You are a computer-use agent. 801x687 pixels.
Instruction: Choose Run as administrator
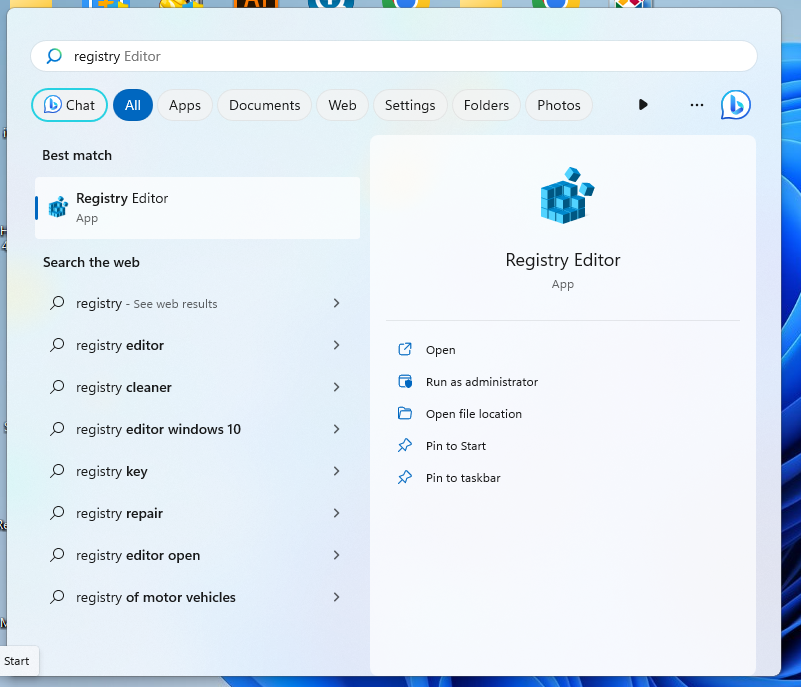tap(482, 382)
